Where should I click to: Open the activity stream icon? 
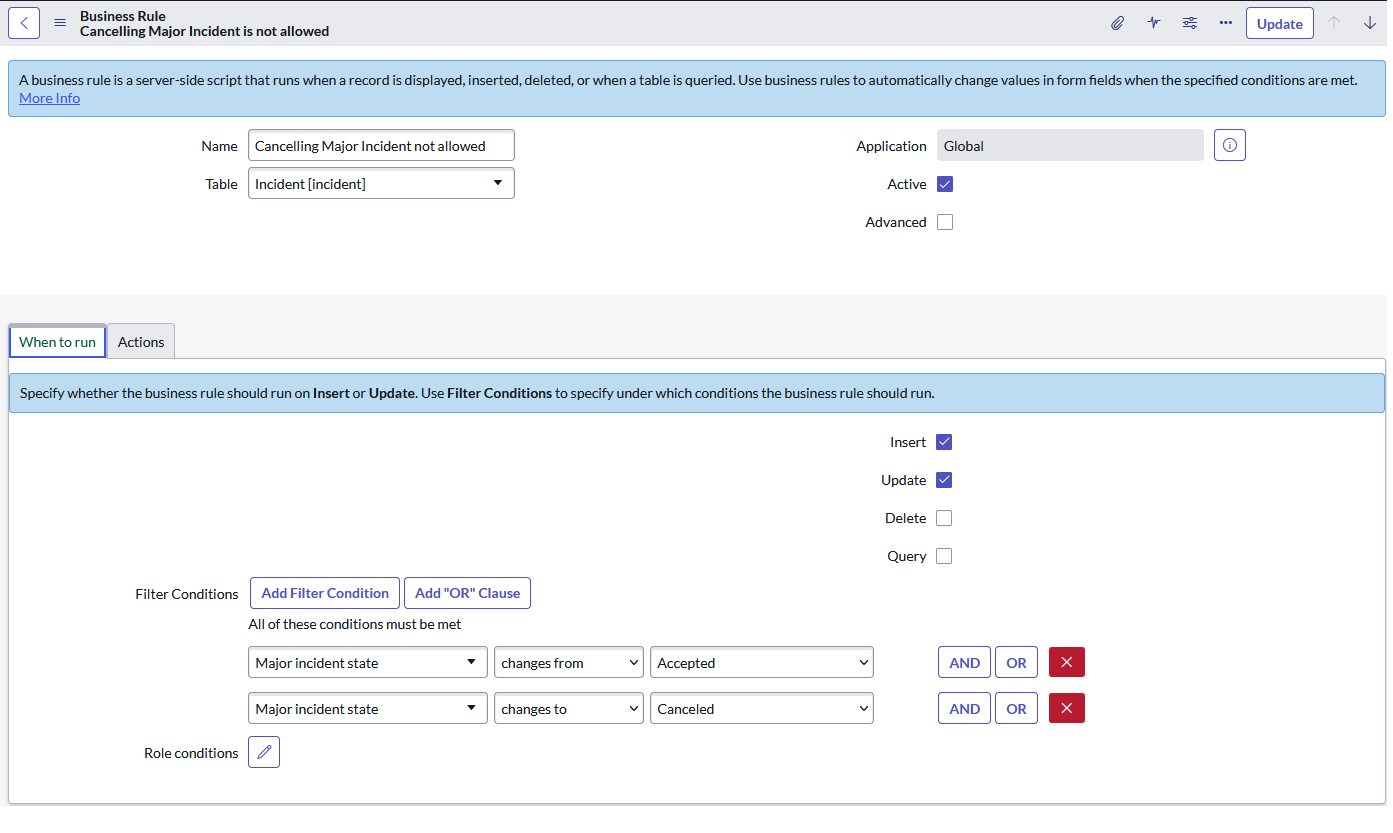(x=1153, y=22)
